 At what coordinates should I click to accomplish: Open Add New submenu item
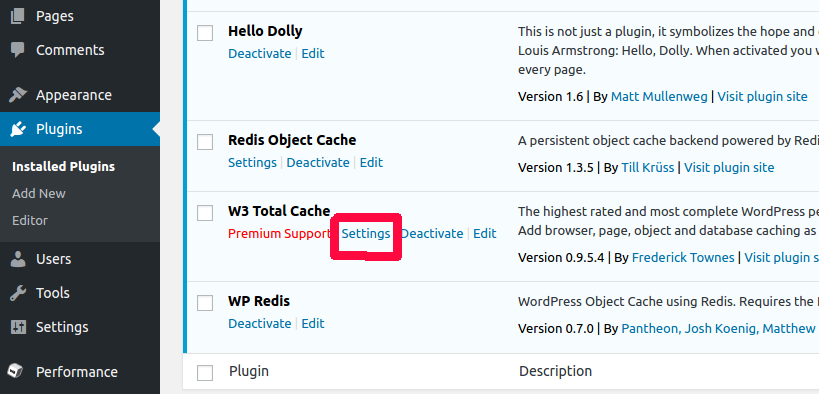coord(39,193)
